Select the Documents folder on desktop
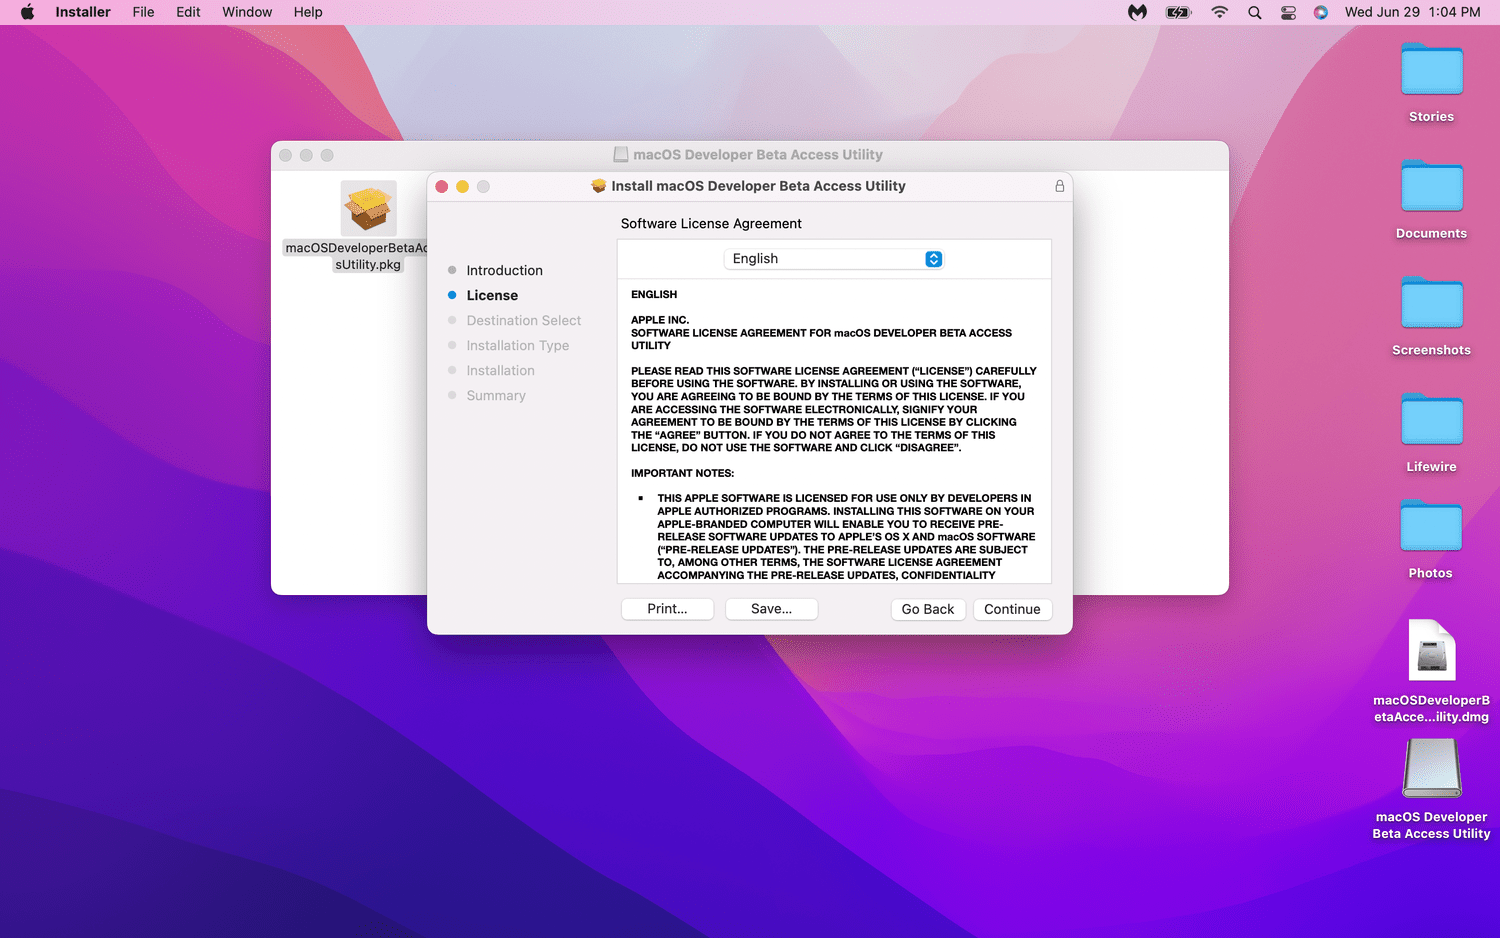 pos(1432,187)
